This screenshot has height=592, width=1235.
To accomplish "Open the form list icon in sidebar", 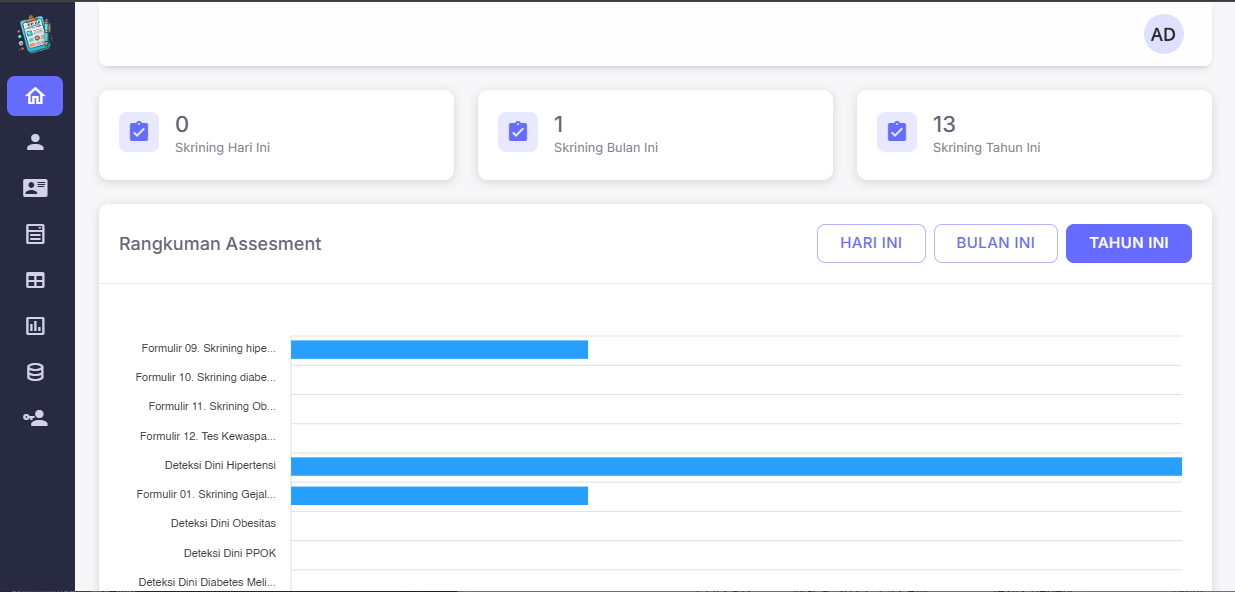I will point(35,234).
